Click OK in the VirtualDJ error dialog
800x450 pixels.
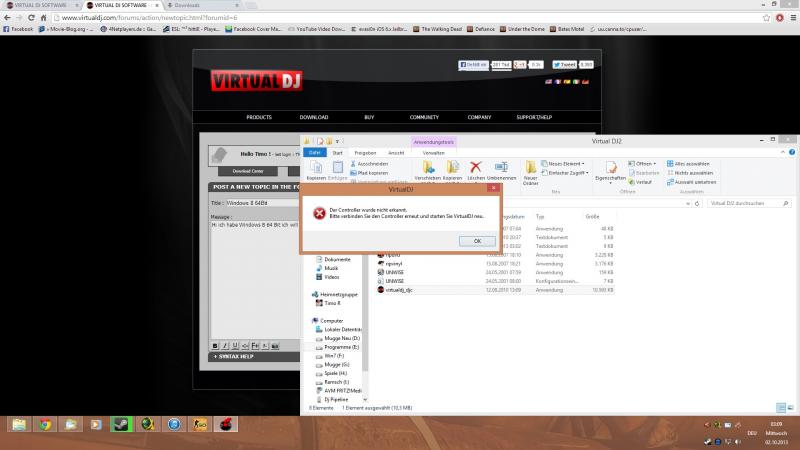(477, 241)
